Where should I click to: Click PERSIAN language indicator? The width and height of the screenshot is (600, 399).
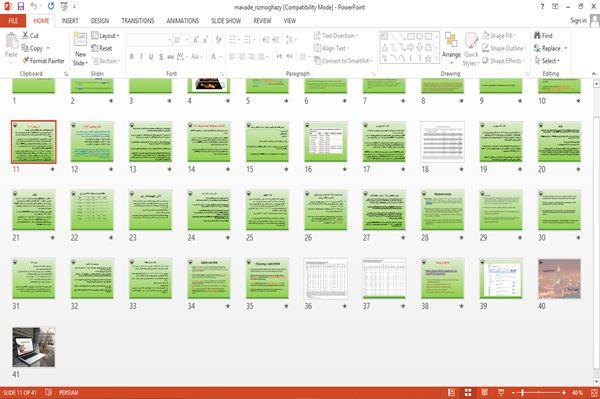click(68, 392)
